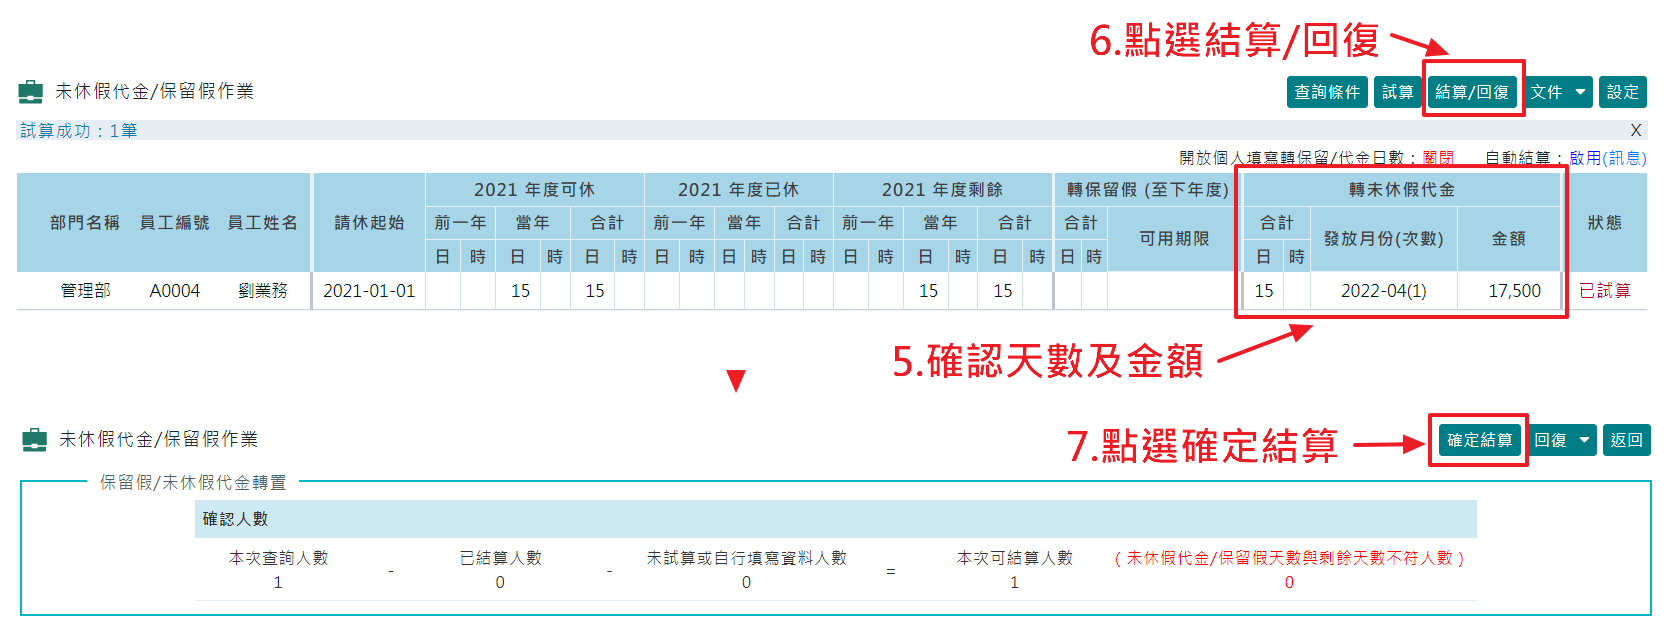Image resolution: width=1665 pixels, height=634 pixels.
Task: Click the 未試算或自行填寫資料人數 label
Action: click(x=746, y=558)
